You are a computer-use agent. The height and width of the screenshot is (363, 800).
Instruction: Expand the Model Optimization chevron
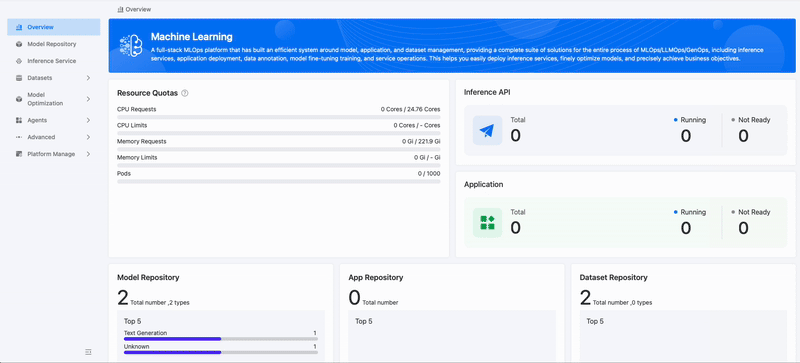point(88,99)
